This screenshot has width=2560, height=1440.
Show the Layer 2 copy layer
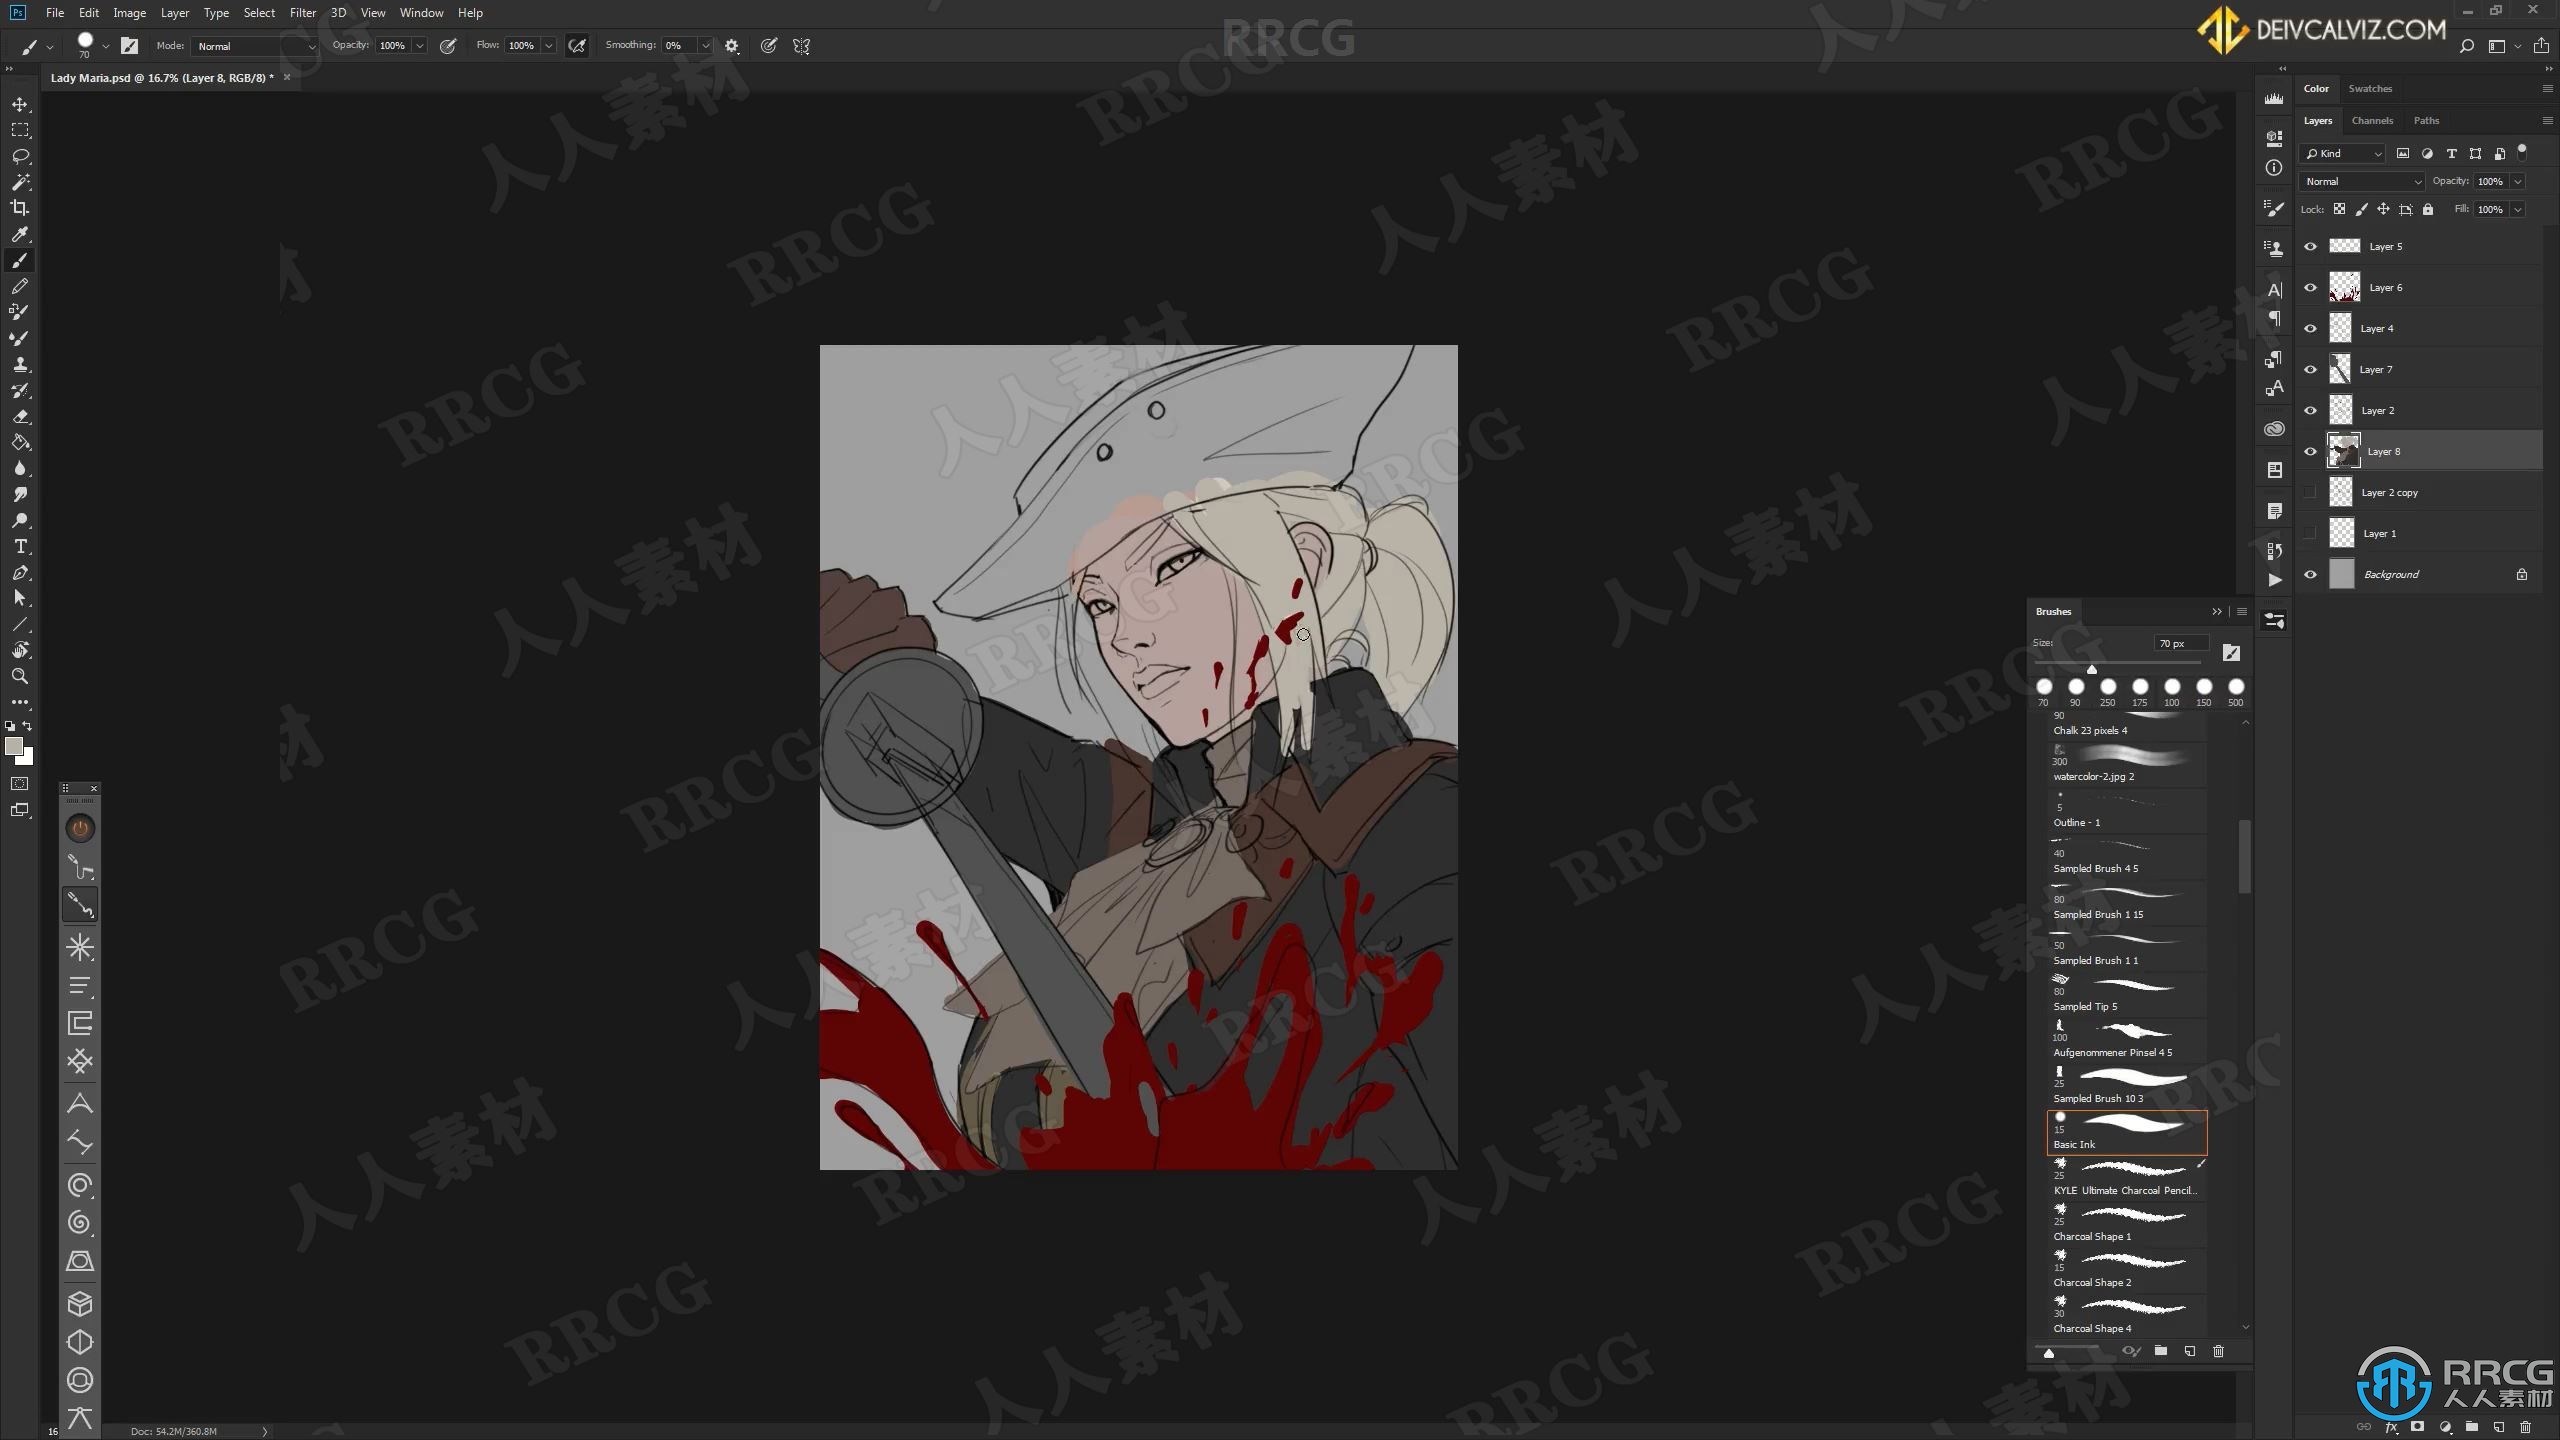(x=2310, y=492)
